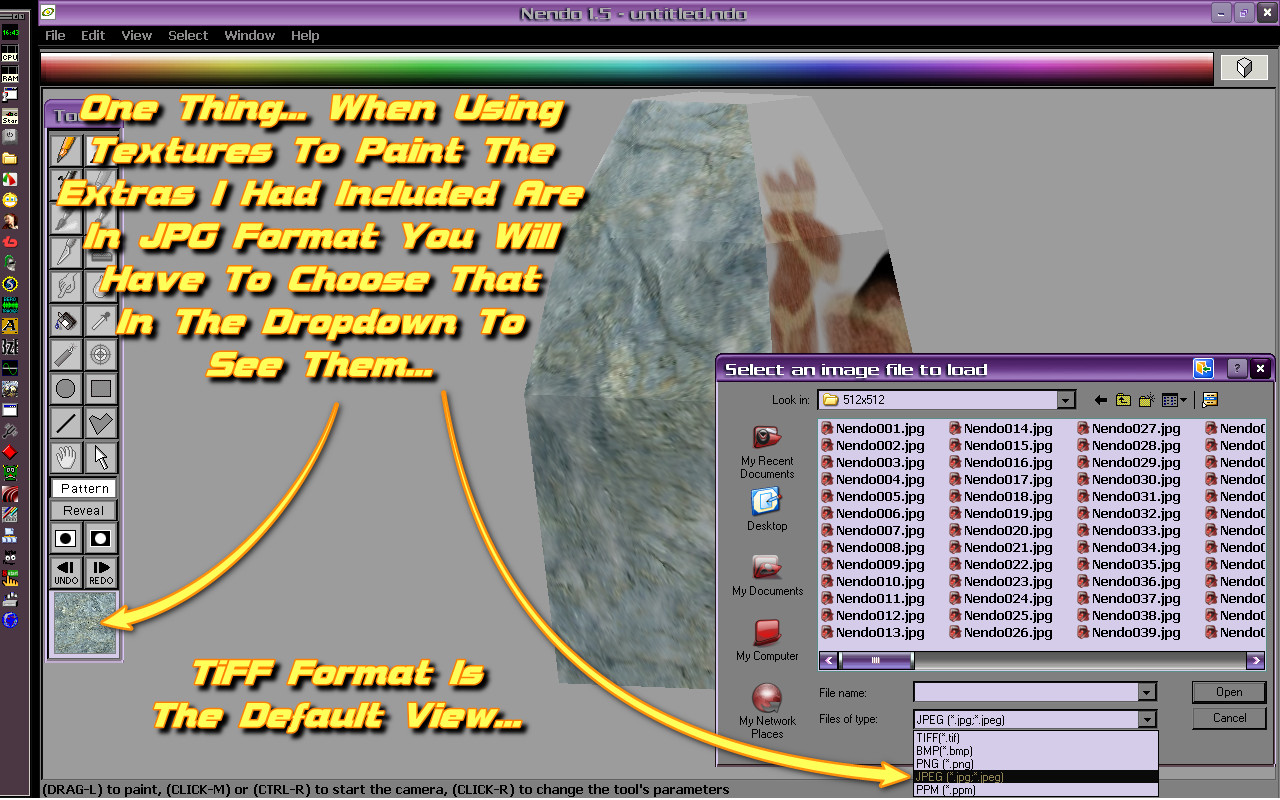Image resolution: width=1280 pixels, height=800 pixels.
Task: Choose the rectangle shape tool
Action: (101, 388)
